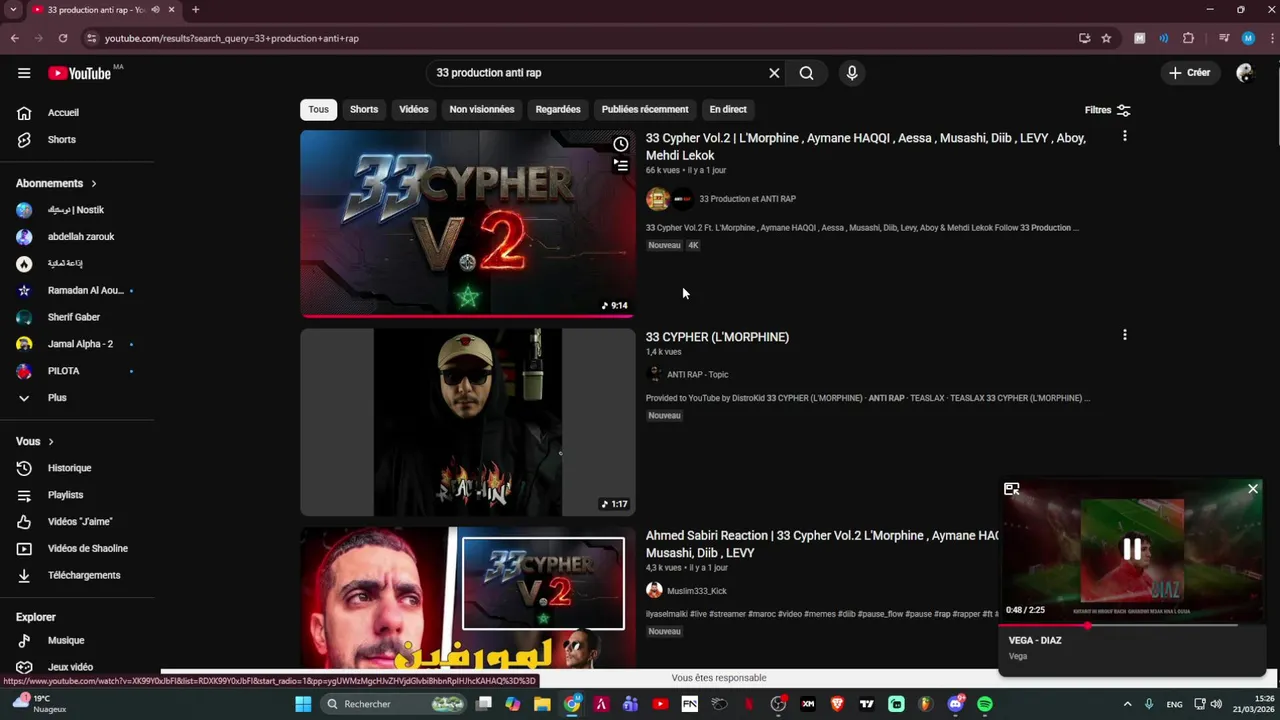This screenshot has width=1280, height=720.
Task: Show hidden system tray icons
Action: tap(1127, 704)
